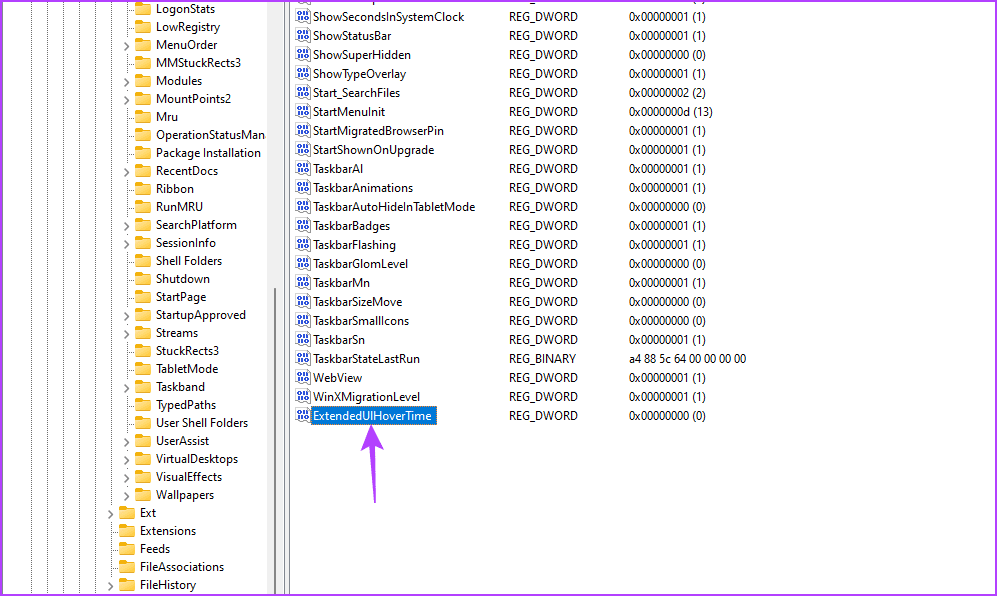The image size is (997, 596).
Task: Click the folder icon of Shell Folders
Action: 143,261
